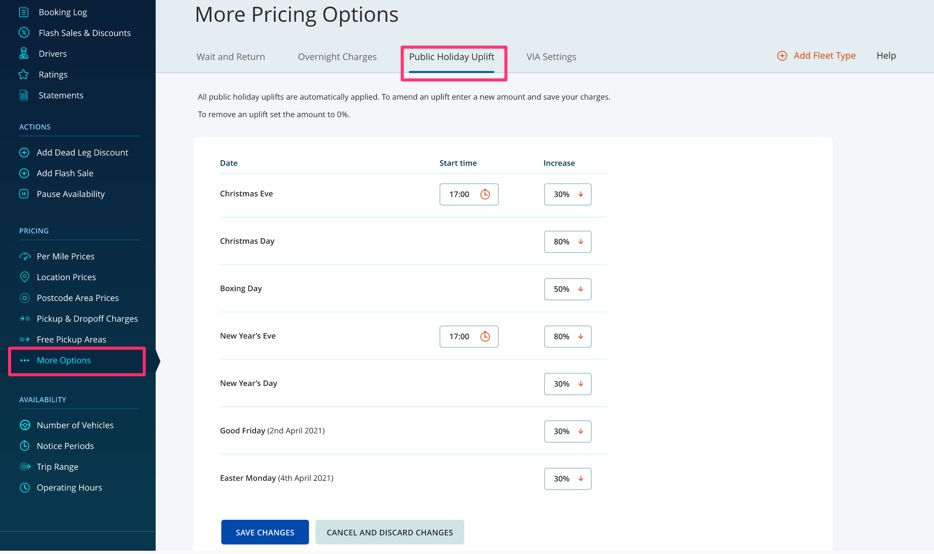934x554 pixels.
Task: Open the Christmas Day increase dropdown
Action: tap(568, 242)
